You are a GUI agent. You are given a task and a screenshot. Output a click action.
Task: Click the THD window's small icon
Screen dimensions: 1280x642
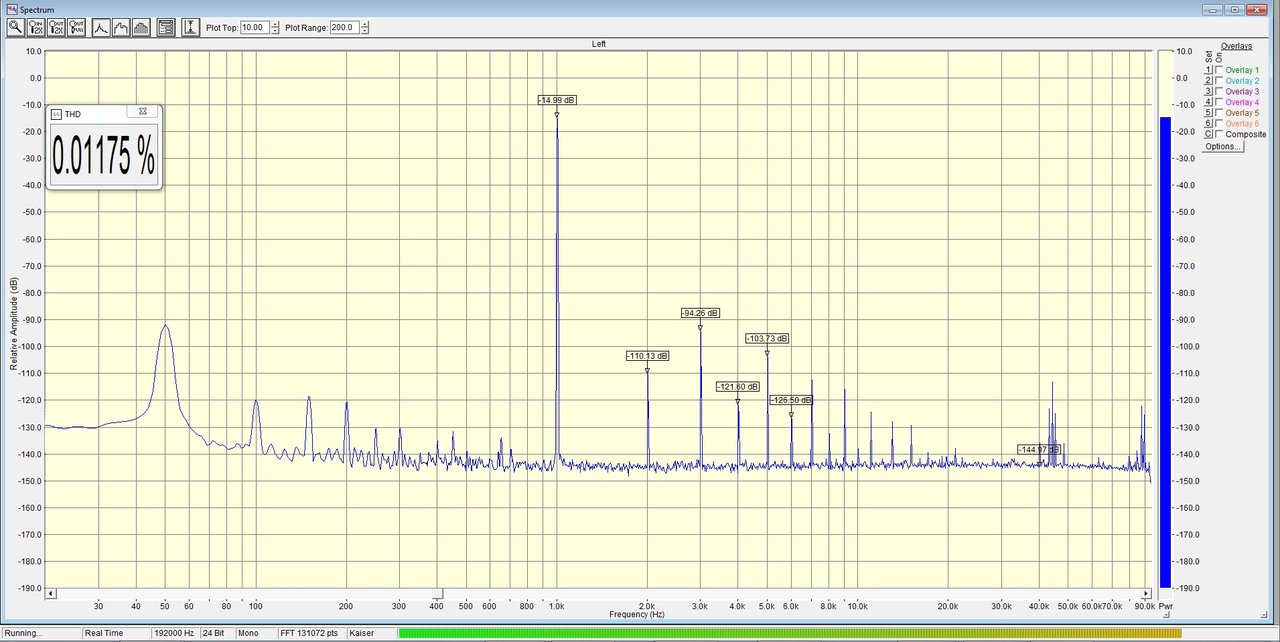(x=56, y=114)
